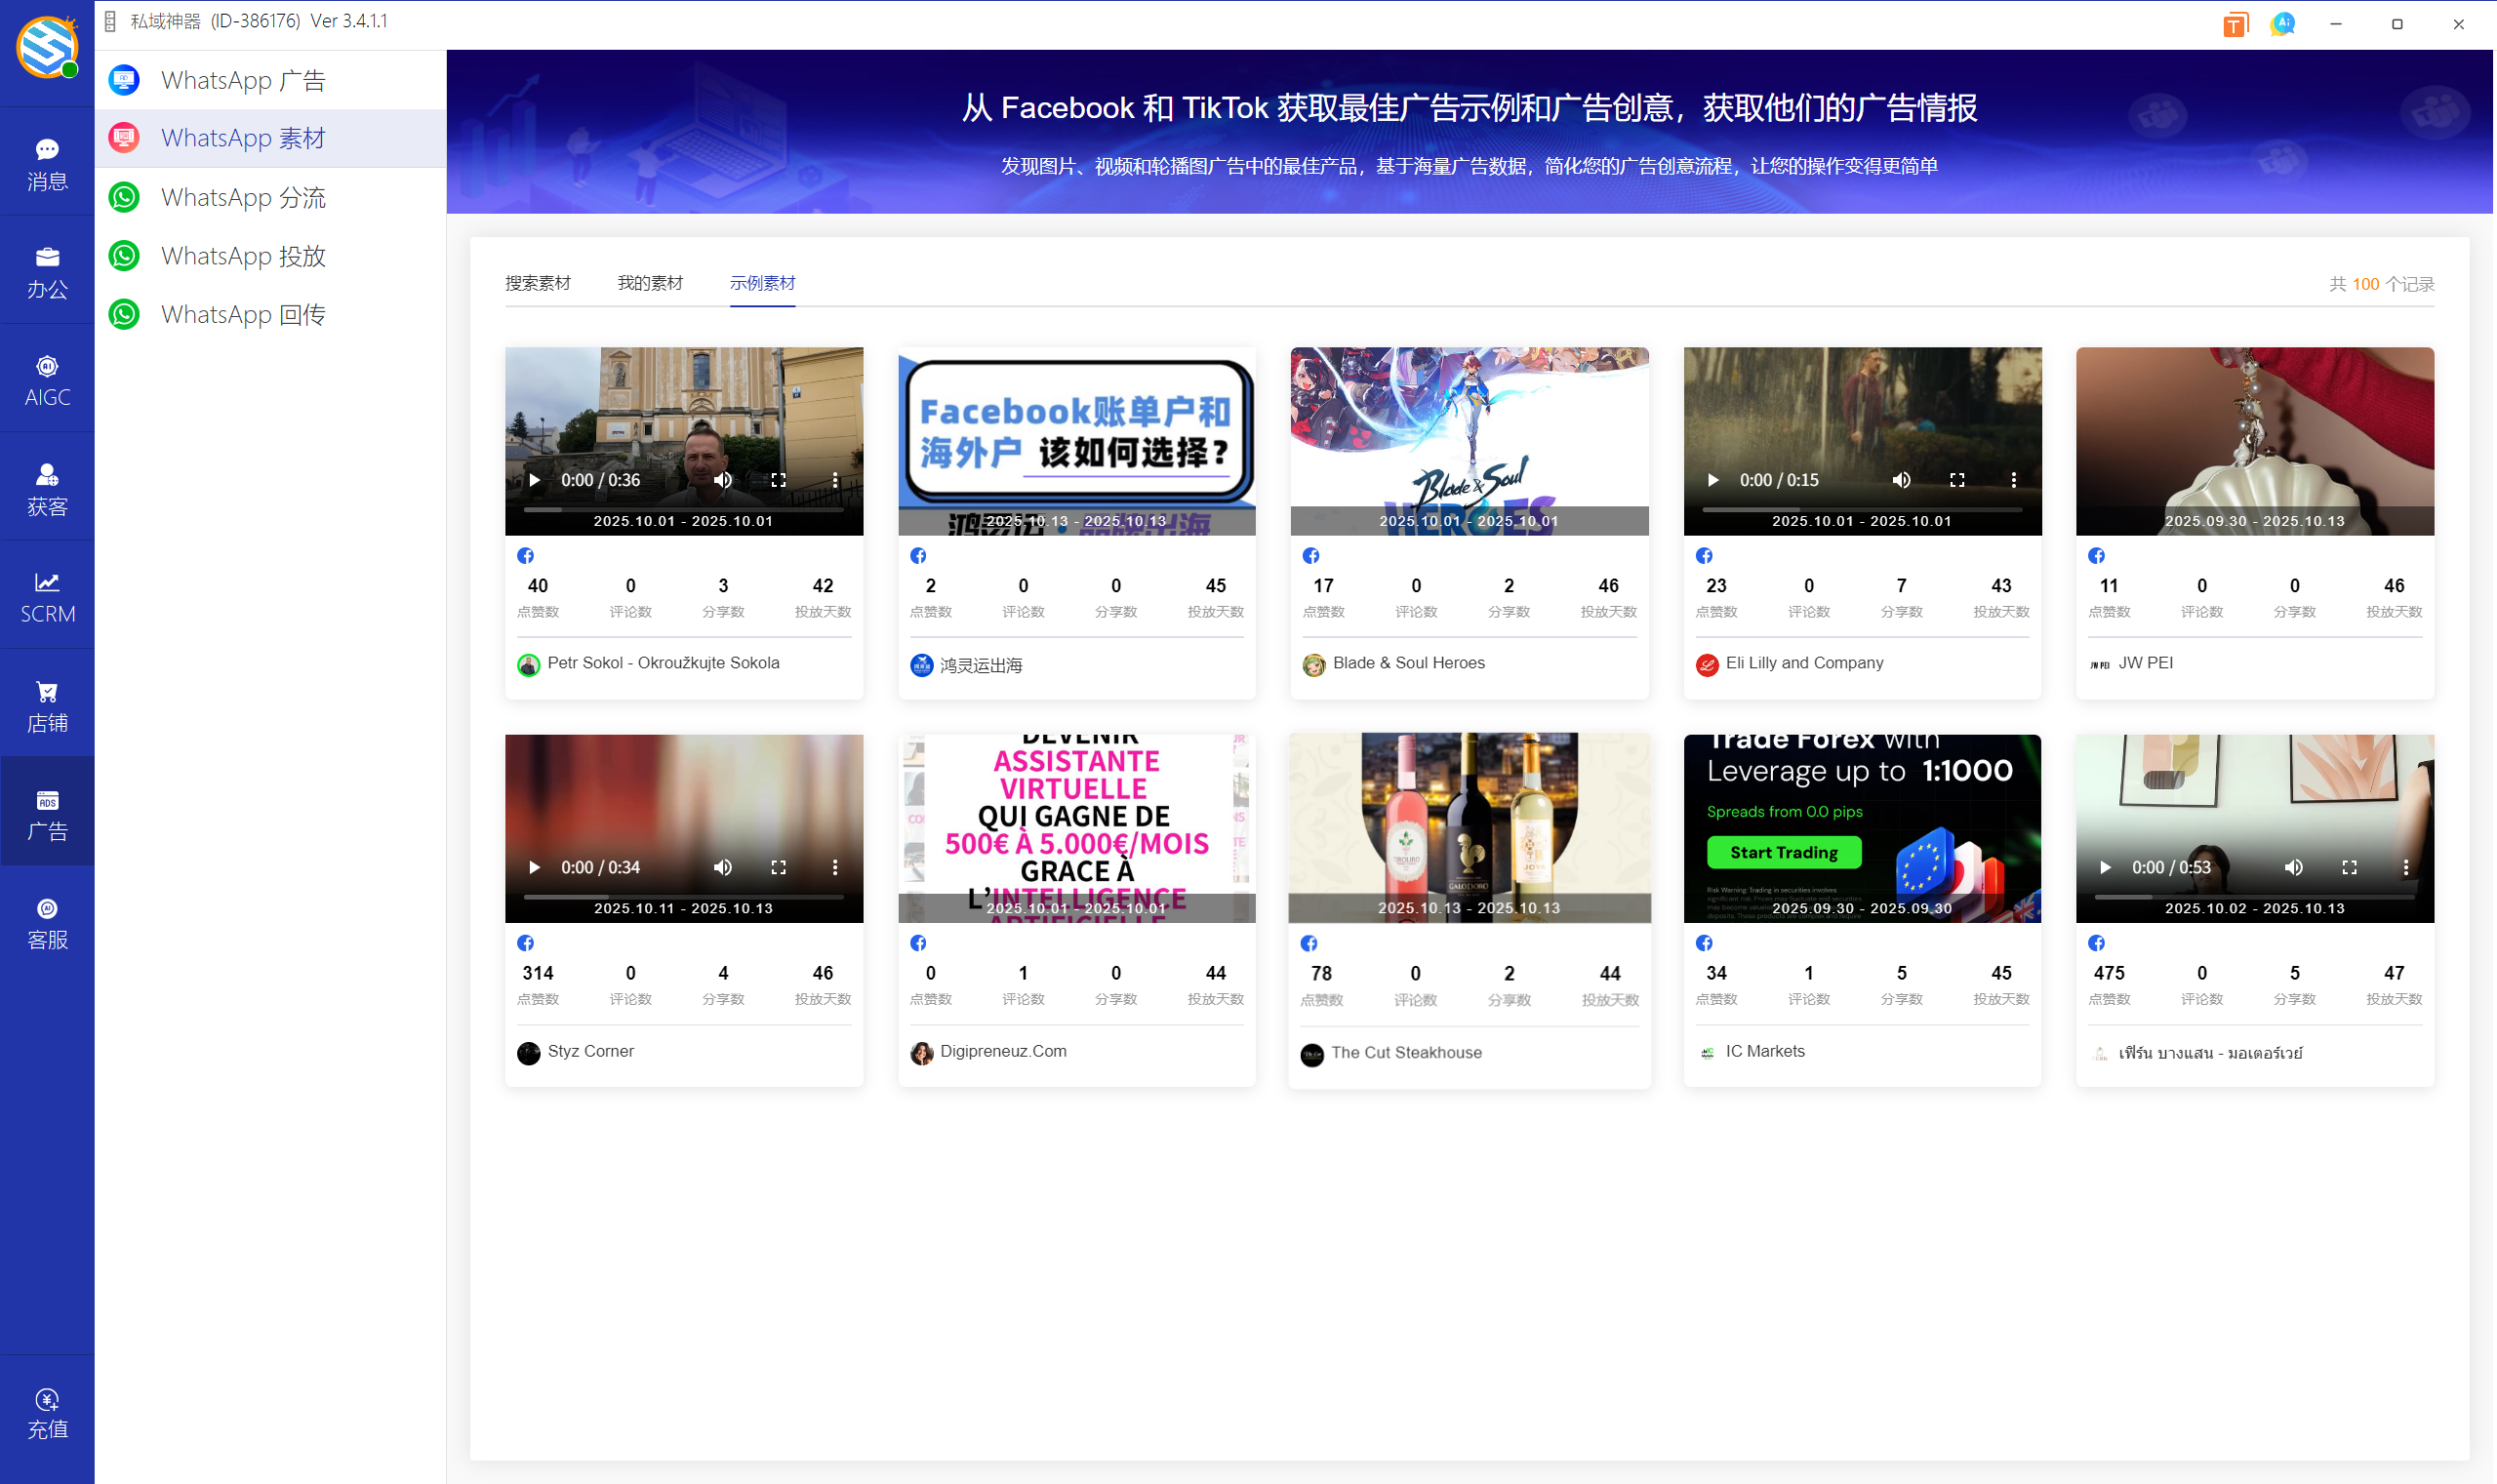Select WhatsApp 分流 menu item
This screenshot has height=1484, width=2497.
(243, 197)
